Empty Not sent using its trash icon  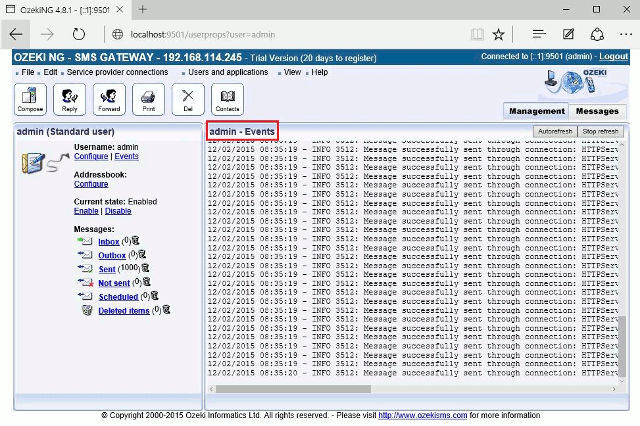pos(147,282)
